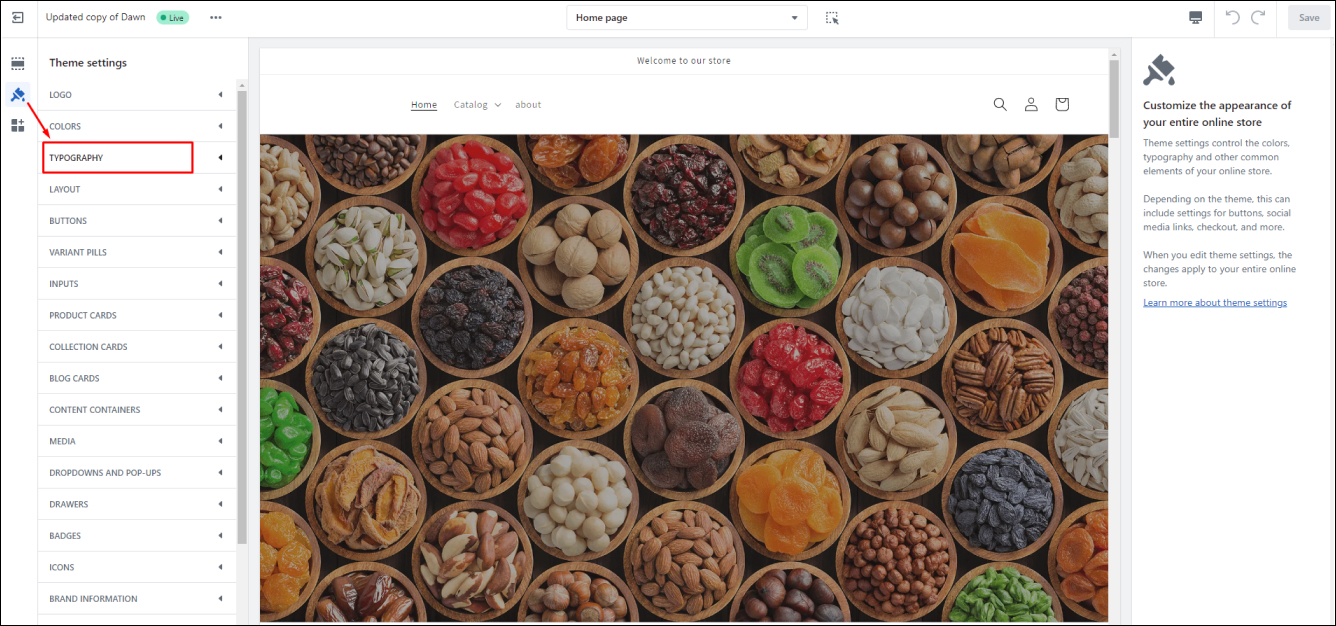Screen dimensions: 1336x626
Task: Open Learn more about theme settings link
Action: tap(1215, 303)
